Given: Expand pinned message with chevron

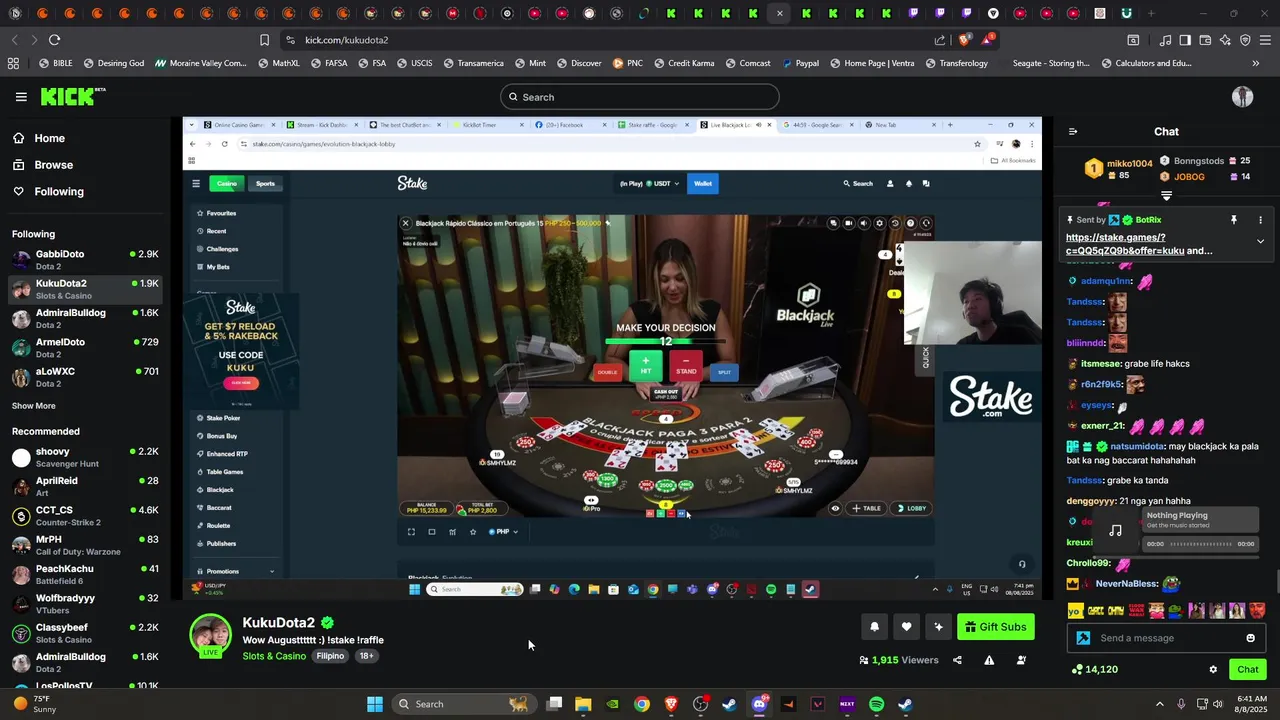Looking at the screenshot, I should [1260, 241].
